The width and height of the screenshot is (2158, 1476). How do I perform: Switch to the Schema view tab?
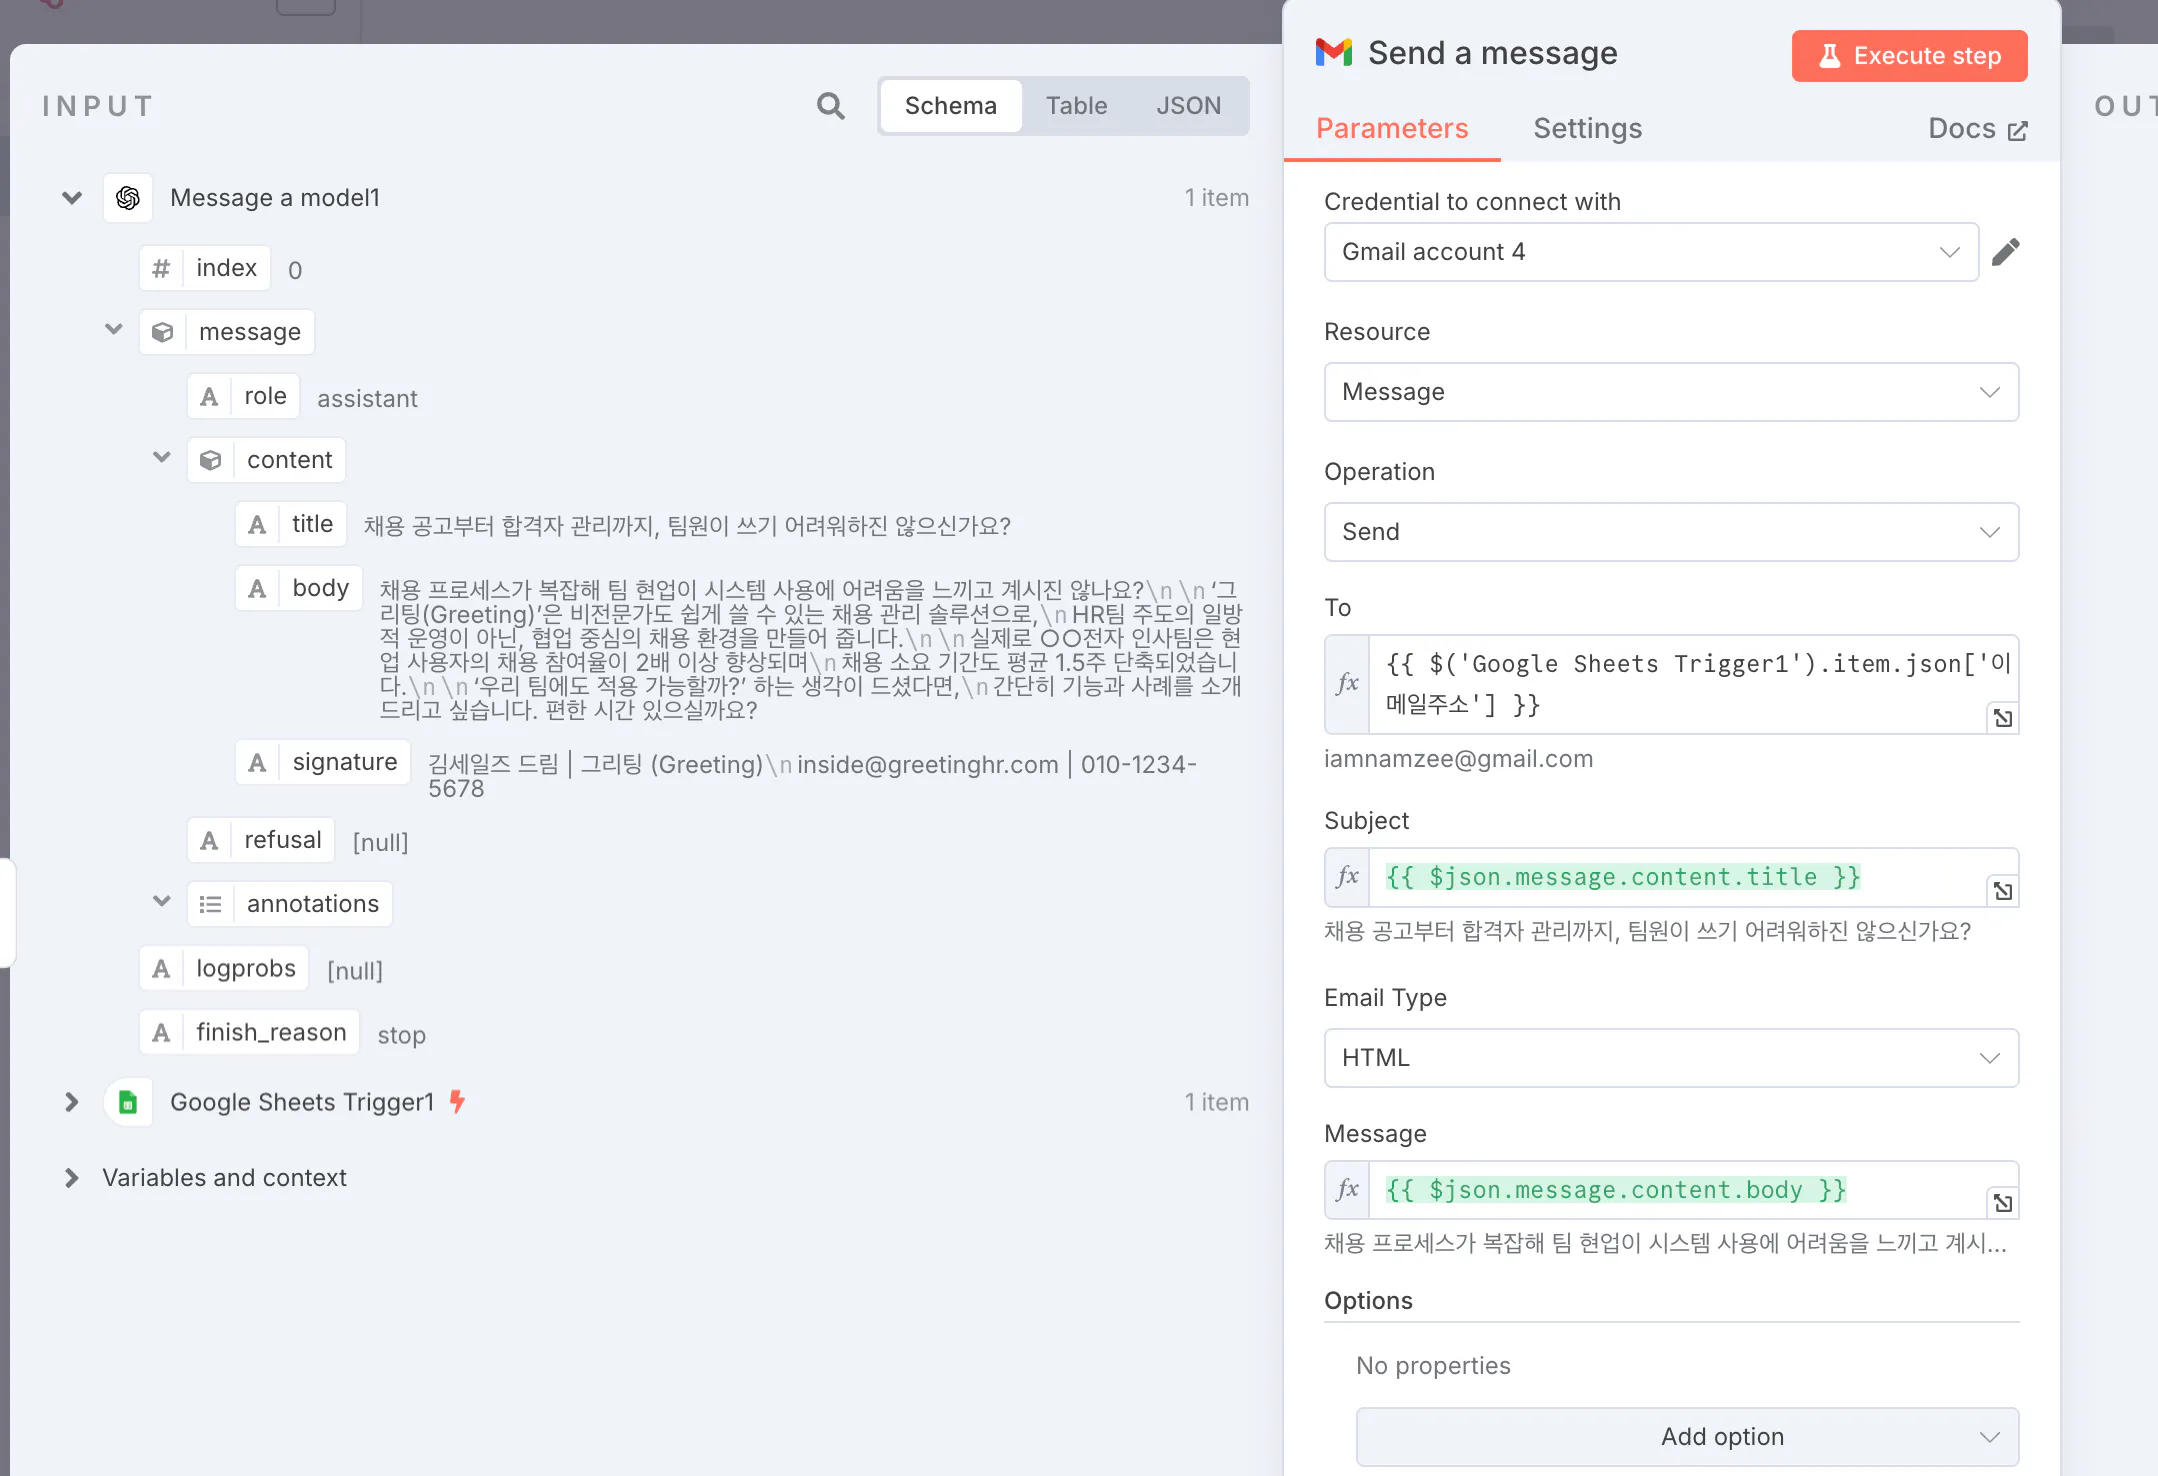[x=951, y=106]
